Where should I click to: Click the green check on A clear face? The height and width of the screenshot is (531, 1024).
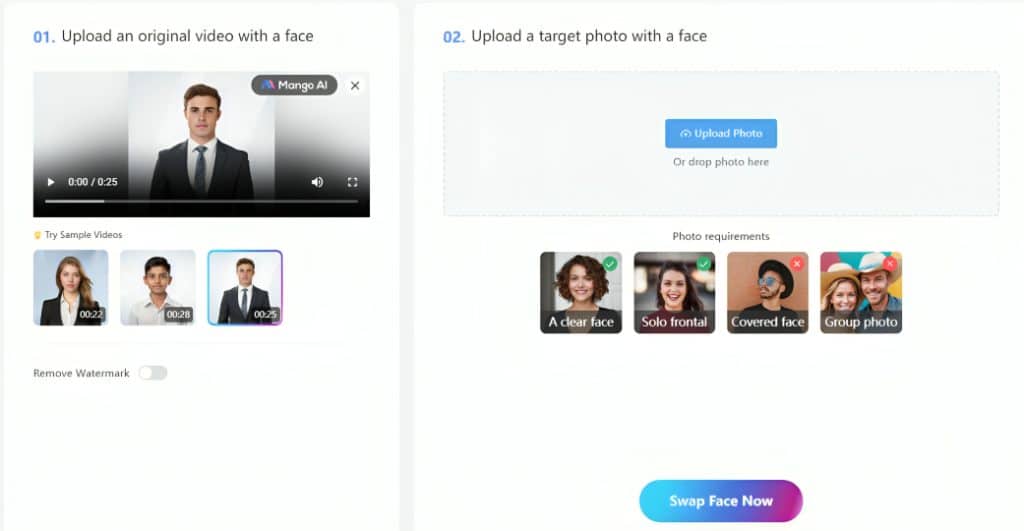[610, 264]
